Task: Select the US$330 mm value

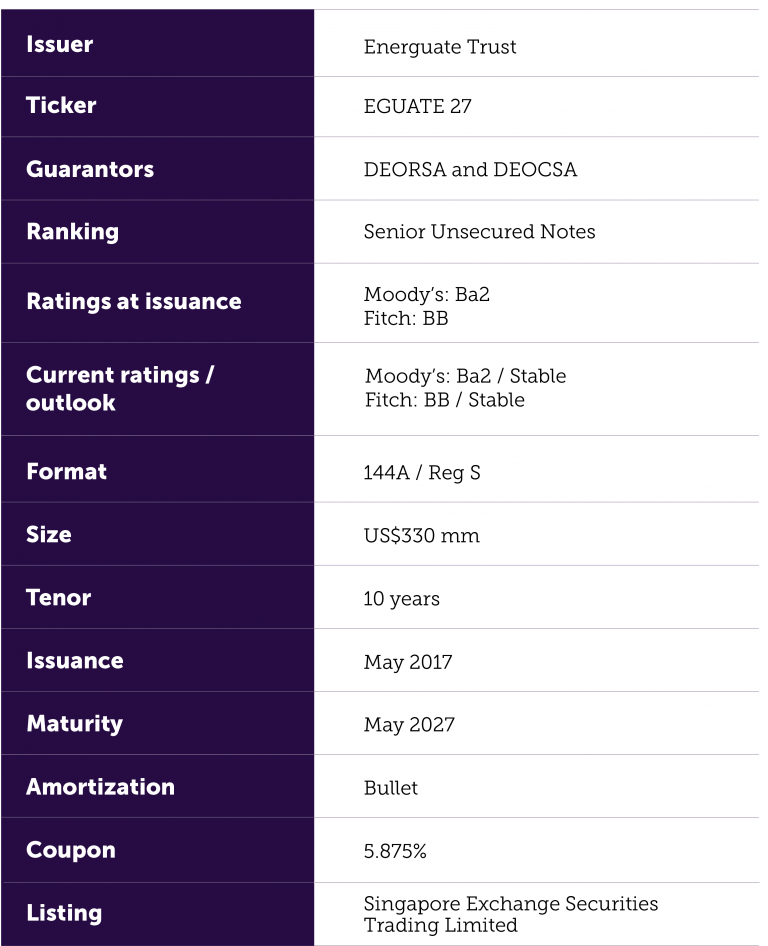Action: [x=422, y=536]
